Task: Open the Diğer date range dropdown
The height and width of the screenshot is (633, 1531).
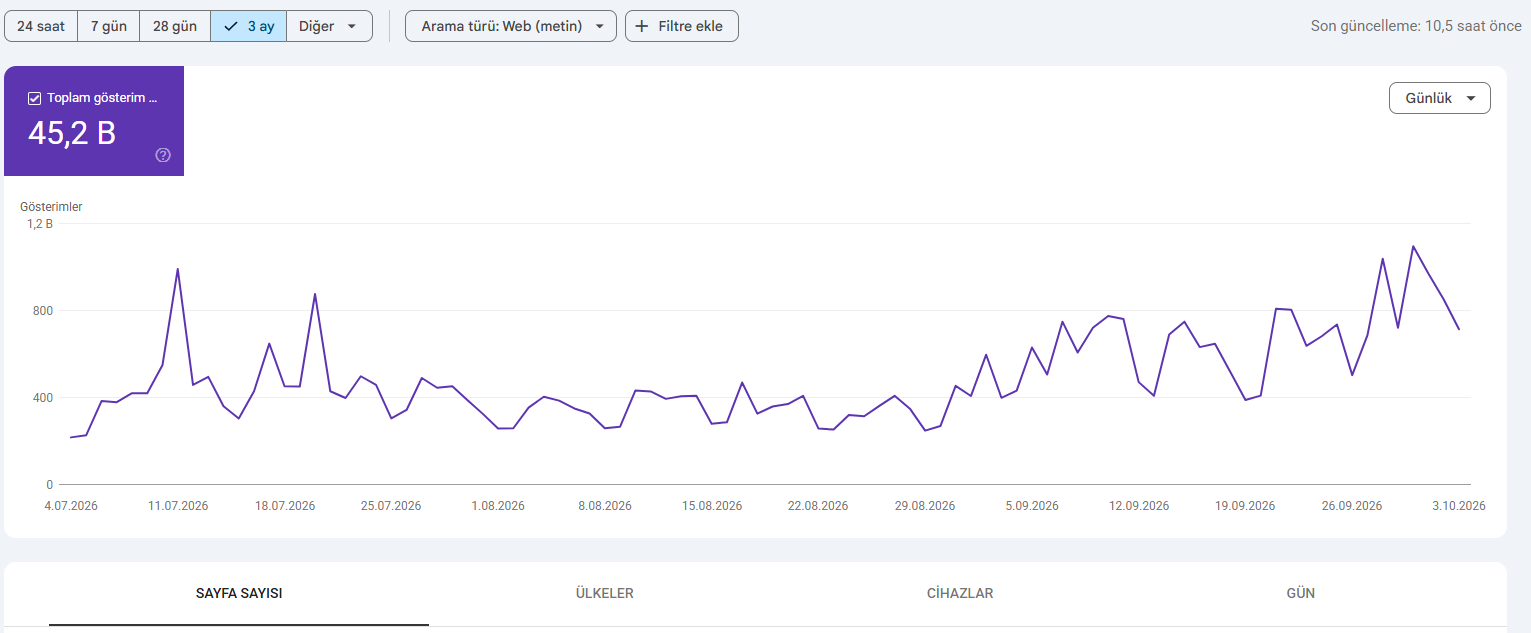Action: (329, 26)
